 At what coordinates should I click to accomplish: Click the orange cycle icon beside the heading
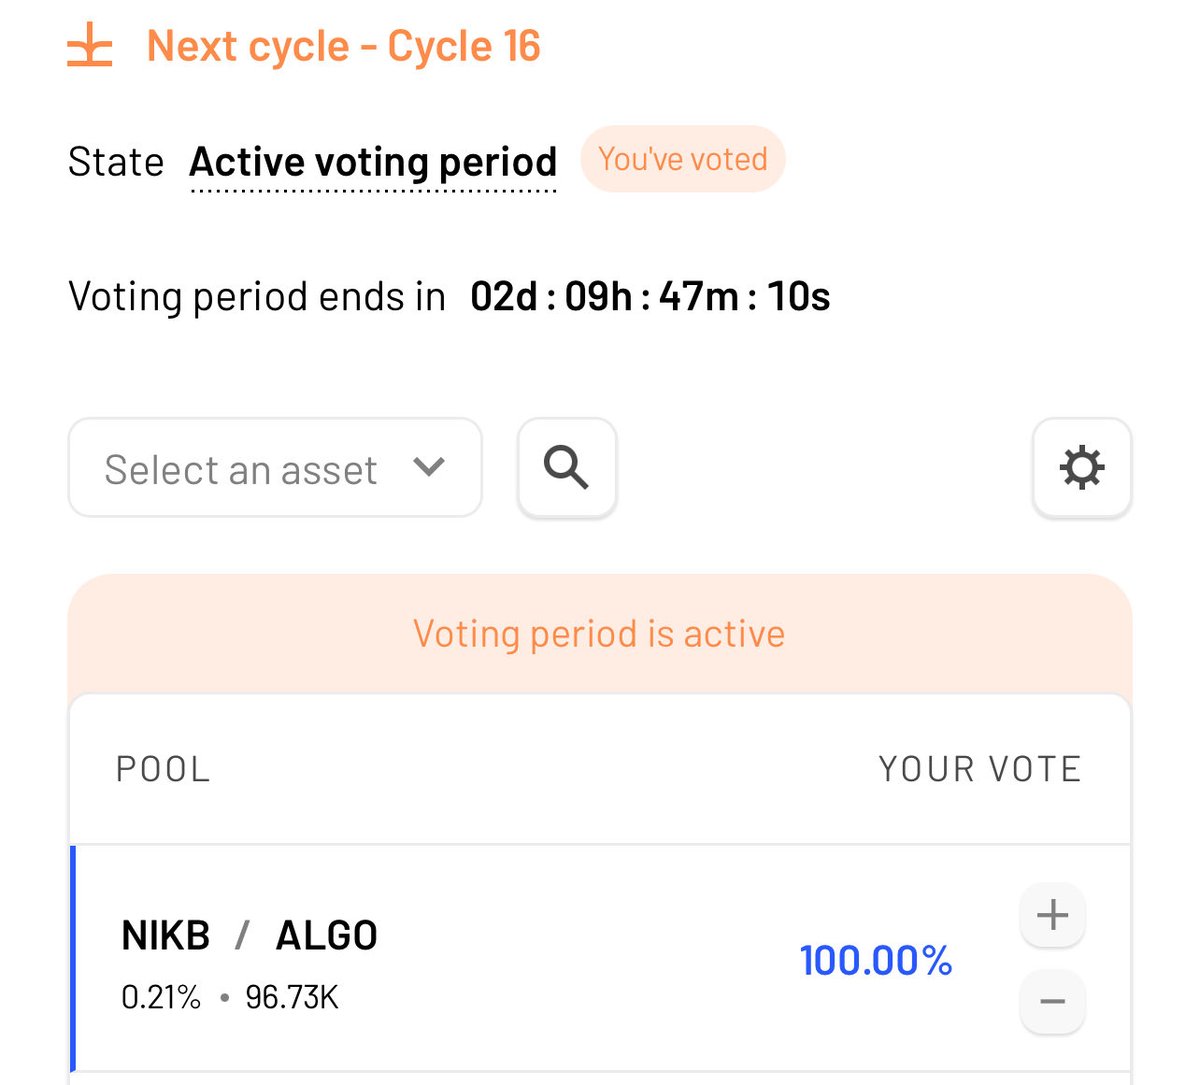(90, 47)
